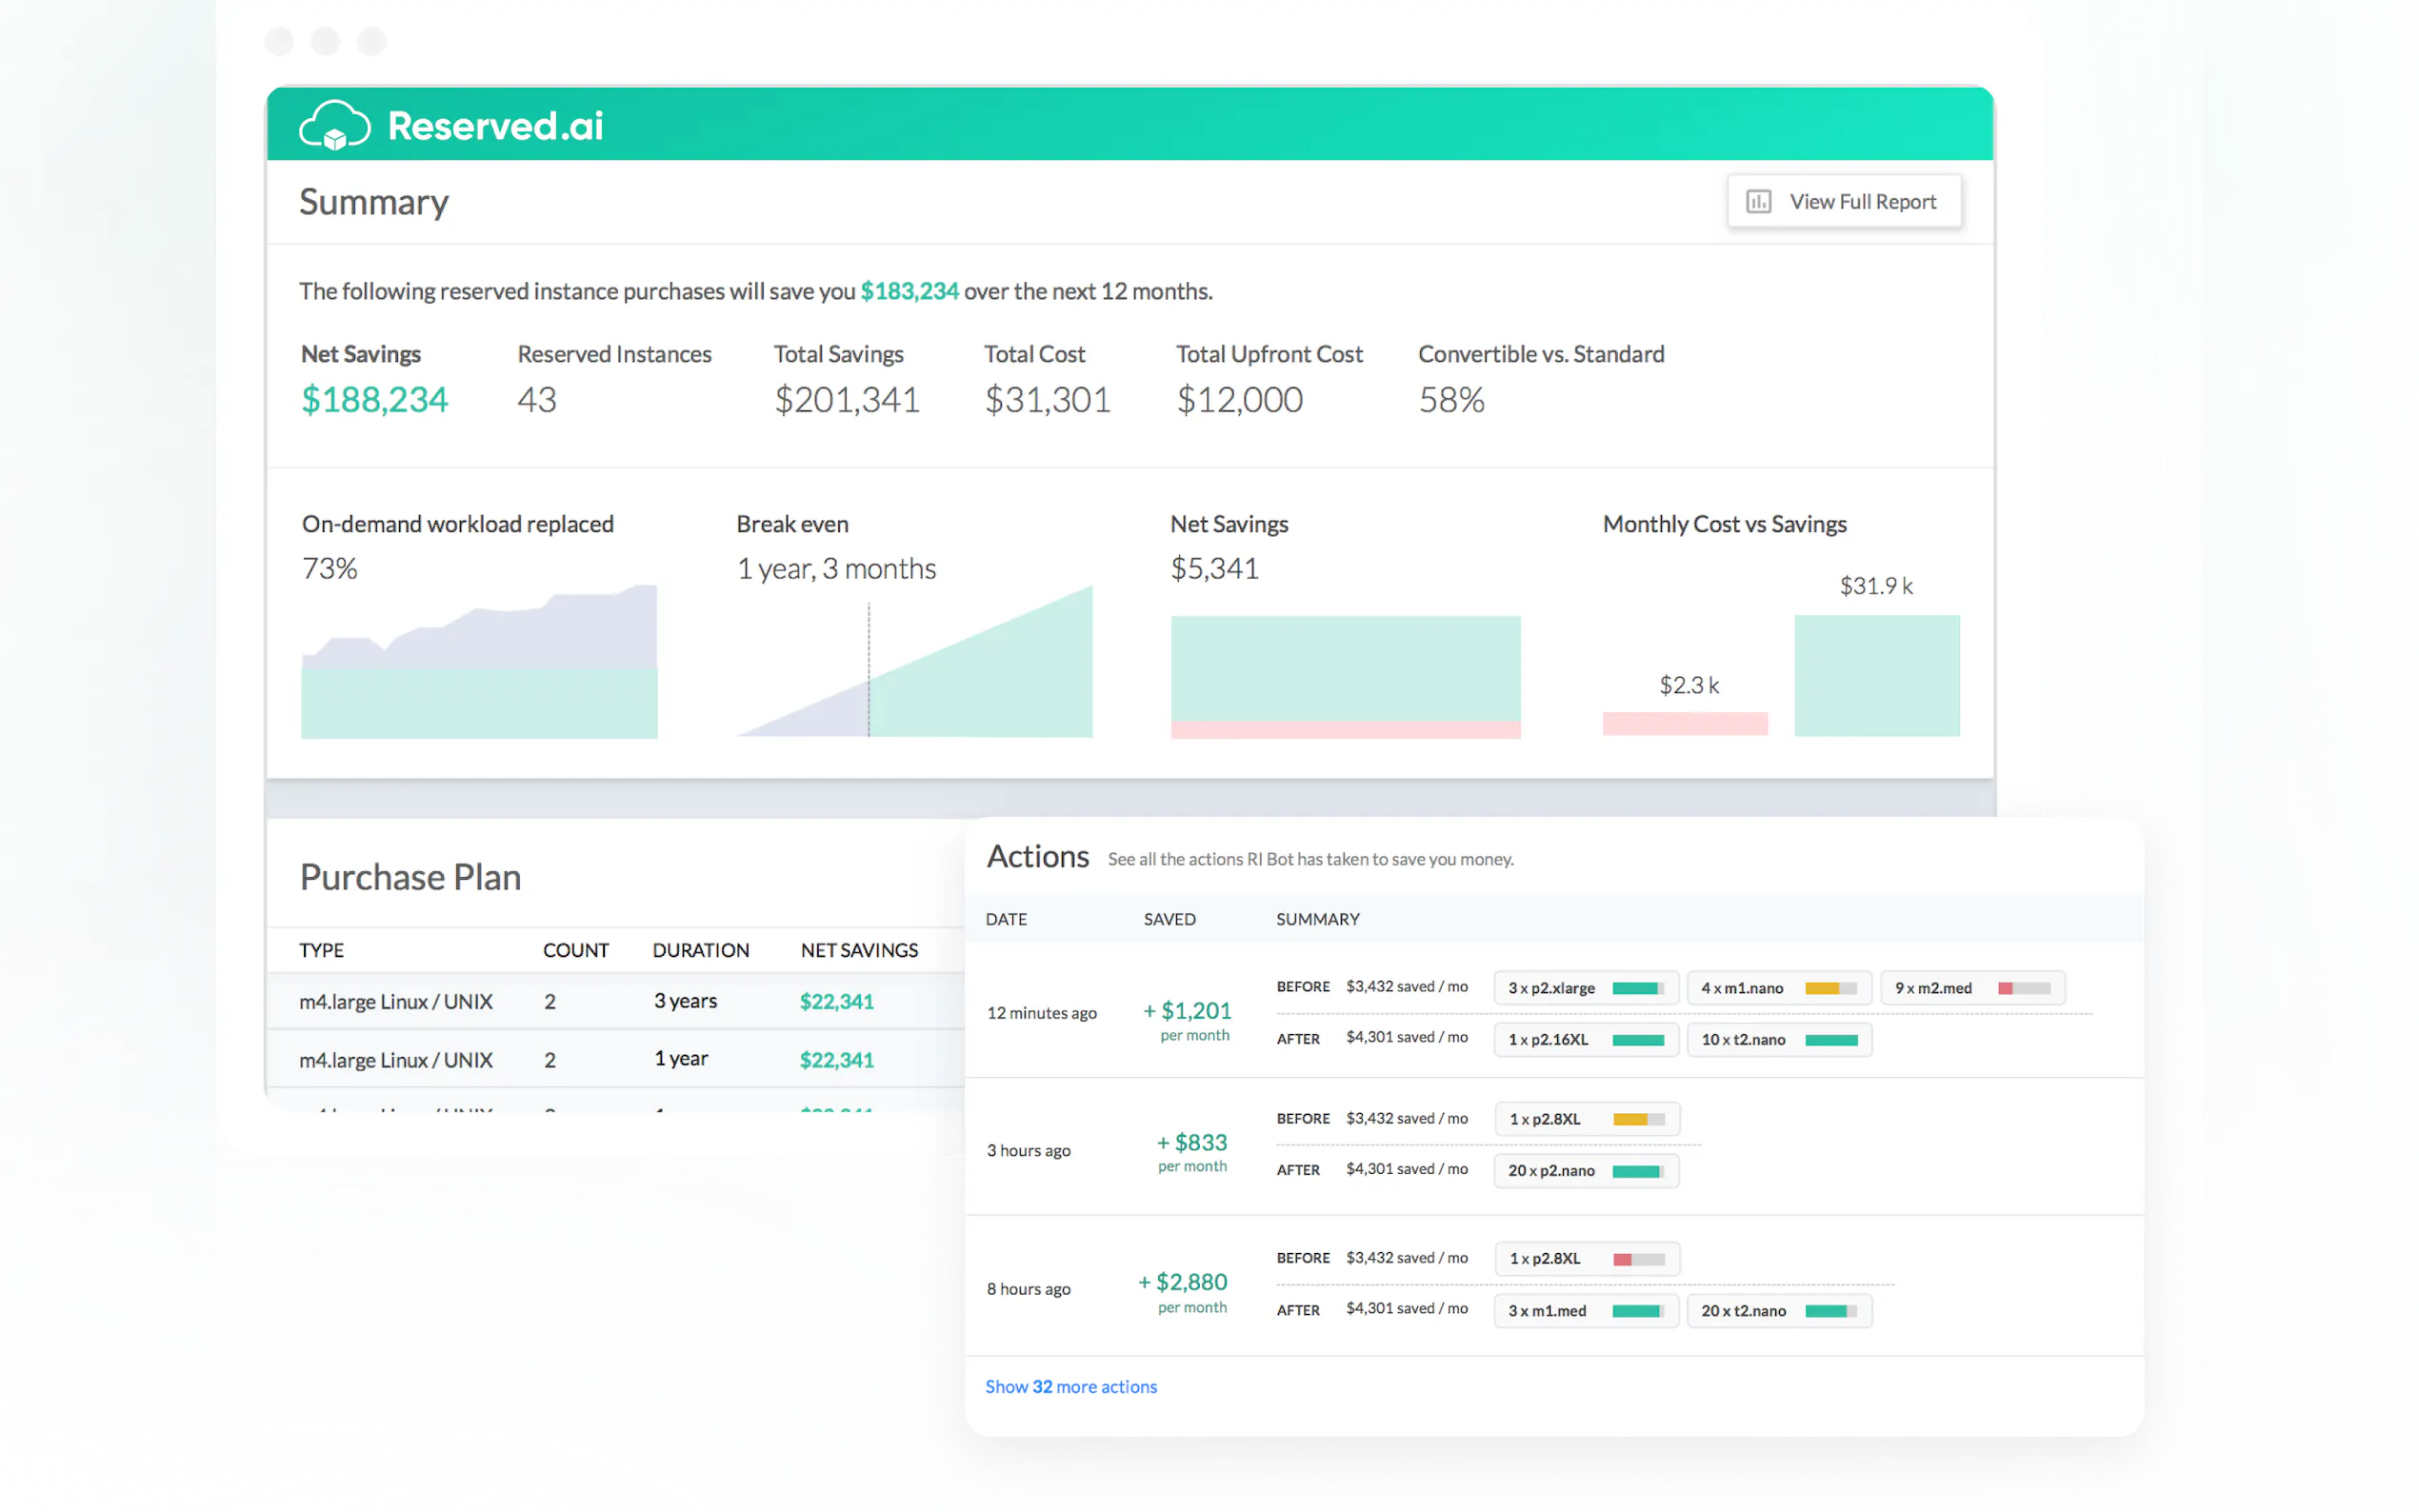Click the pink $2.3 k monthly cost bar
This screenshot has height=1512, width=2419.
click(x=1684, y=724)
